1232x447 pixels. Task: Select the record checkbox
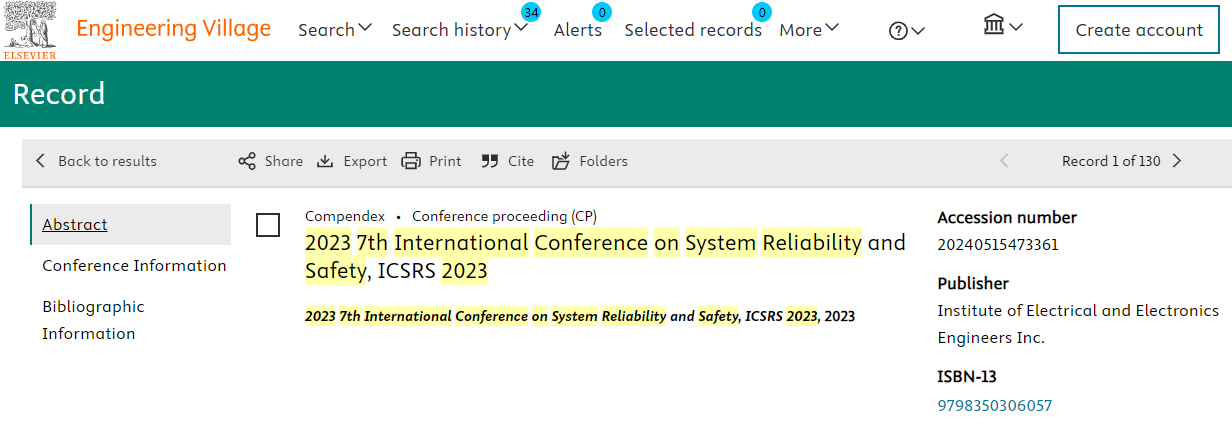[x=268, y=225]
